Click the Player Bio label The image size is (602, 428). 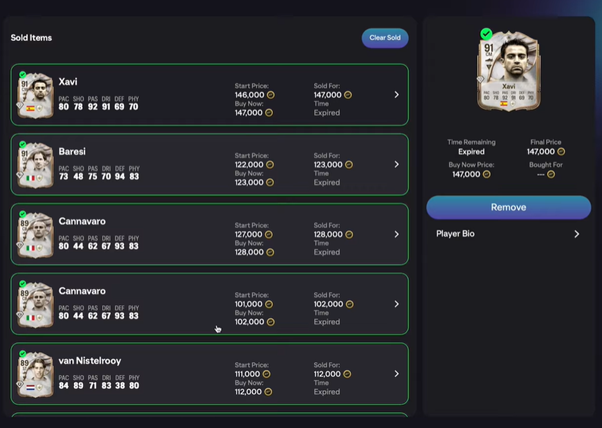point(455,234)
